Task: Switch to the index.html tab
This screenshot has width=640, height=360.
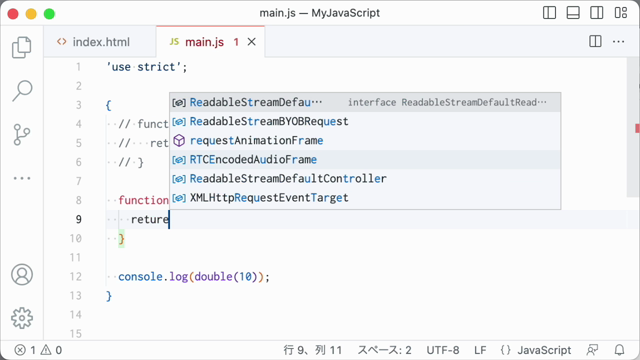Action: coord(93,42)
